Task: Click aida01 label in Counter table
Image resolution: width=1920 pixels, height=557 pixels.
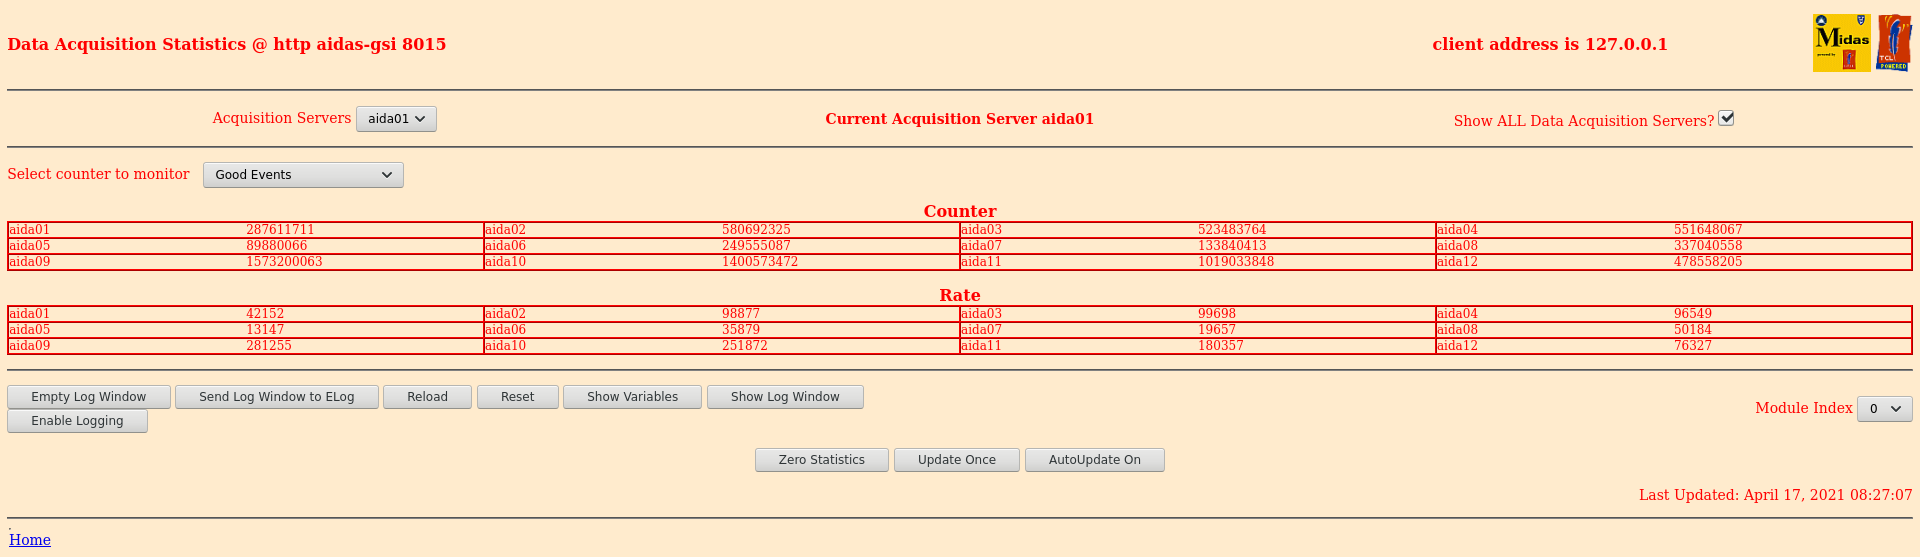Action: click(x=29, y=230)
